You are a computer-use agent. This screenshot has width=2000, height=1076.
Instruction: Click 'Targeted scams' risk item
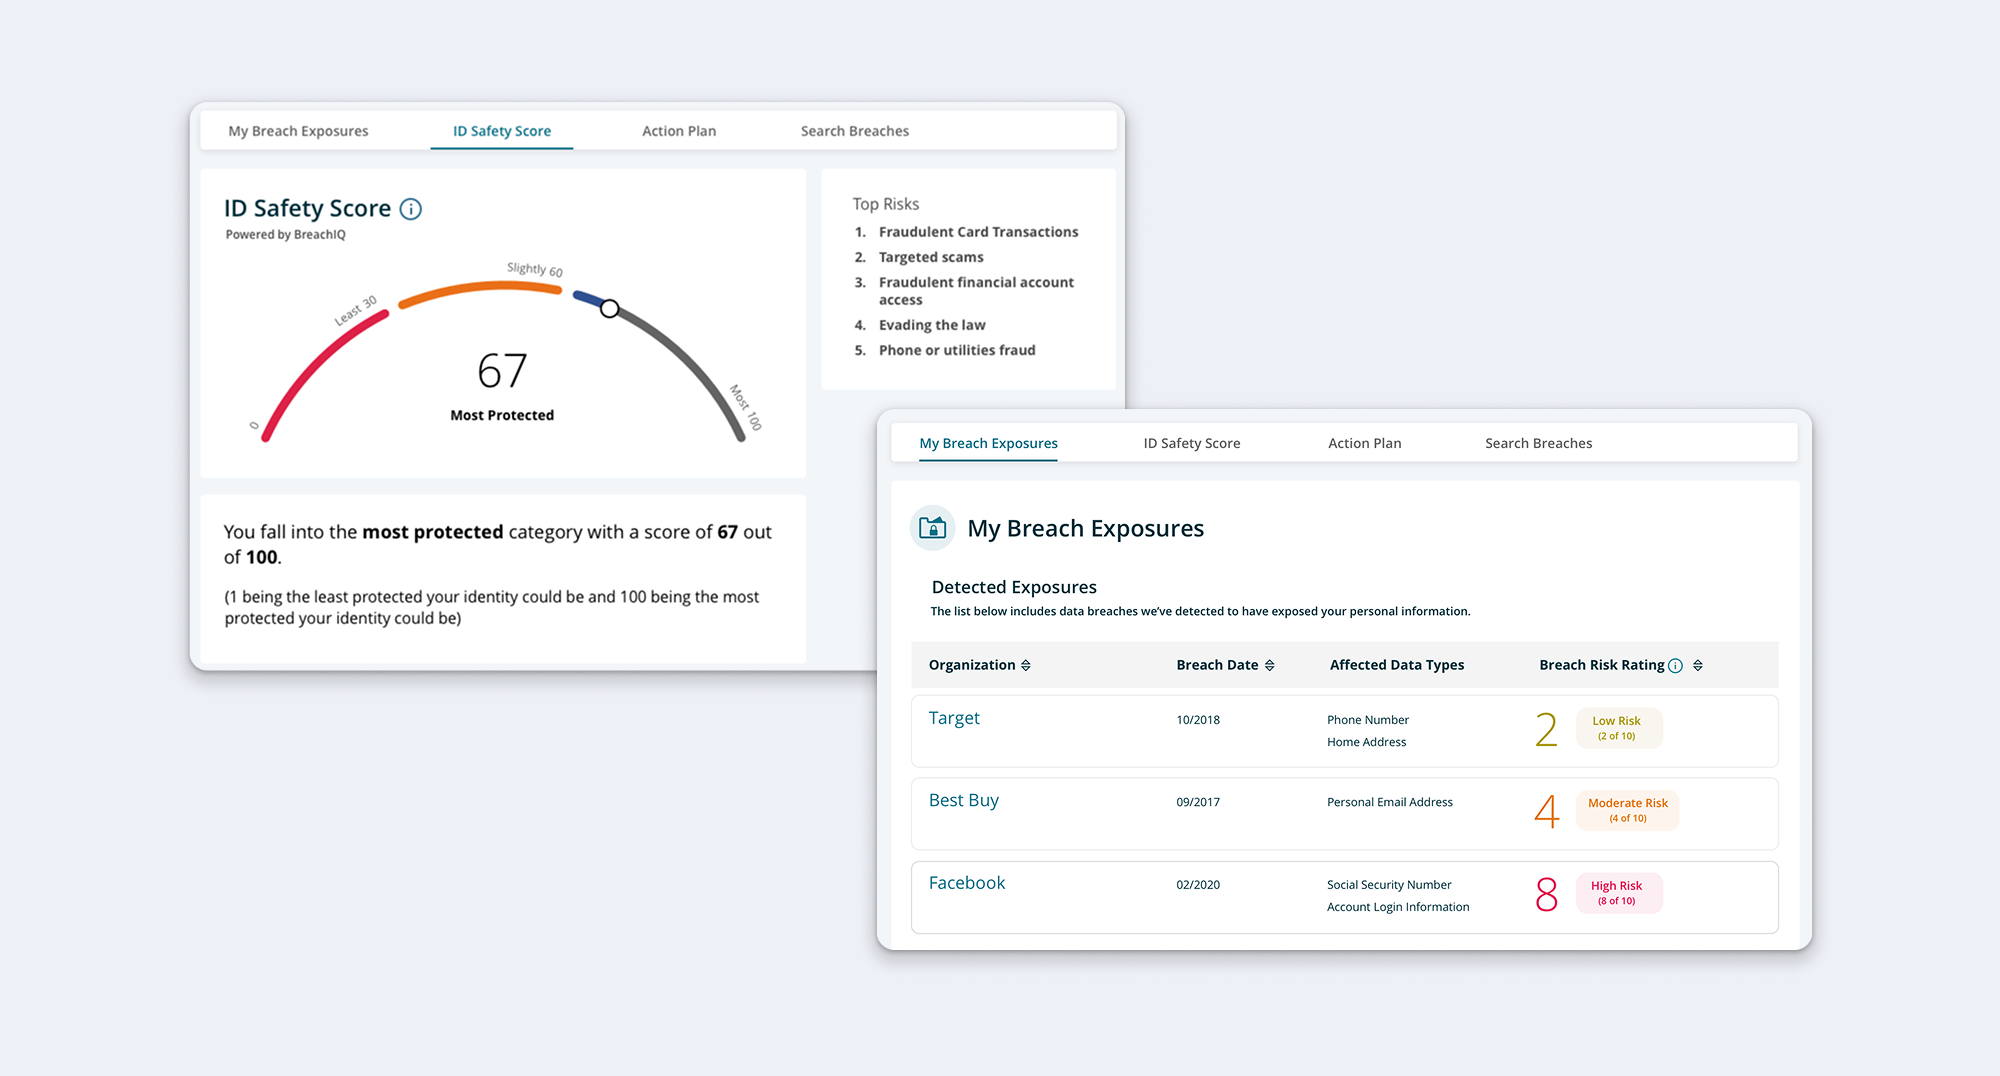(931, 257)
